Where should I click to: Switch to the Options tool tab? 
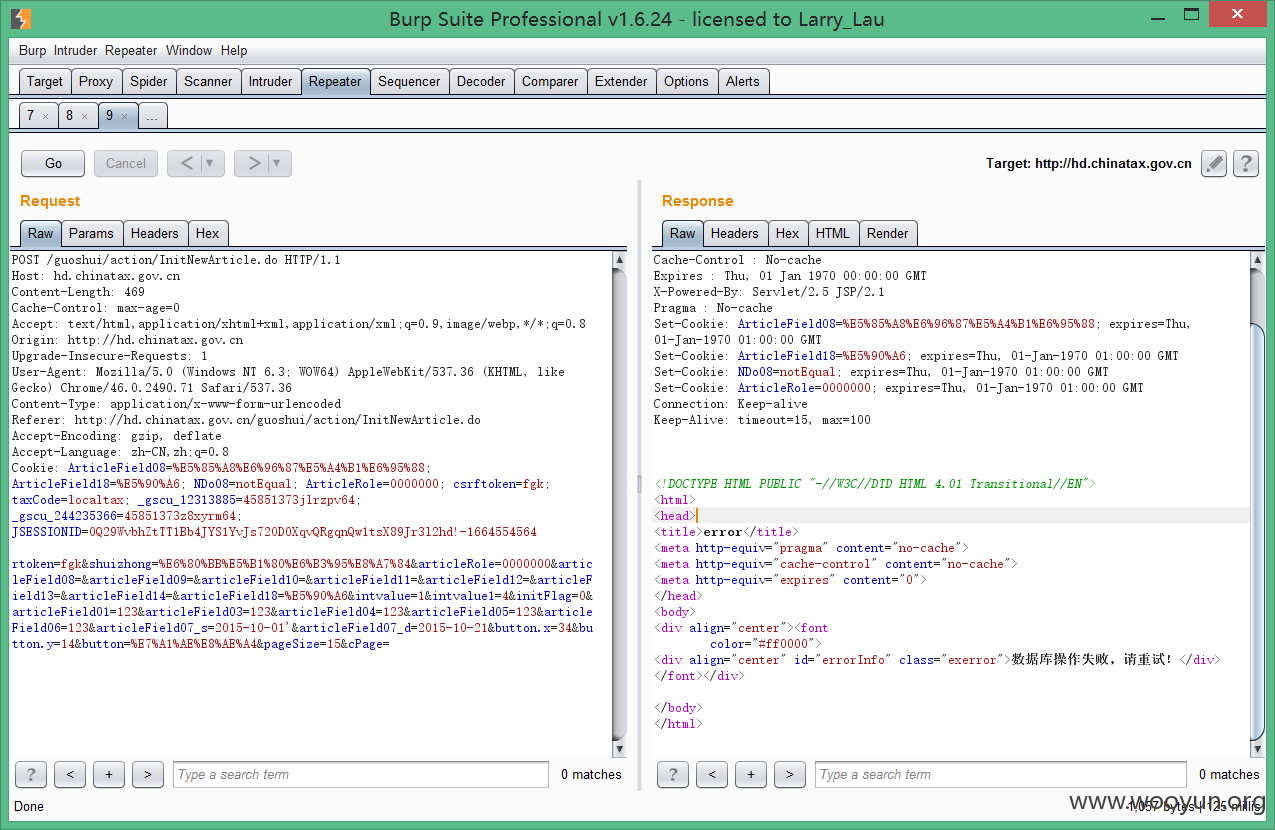[686, 81]
